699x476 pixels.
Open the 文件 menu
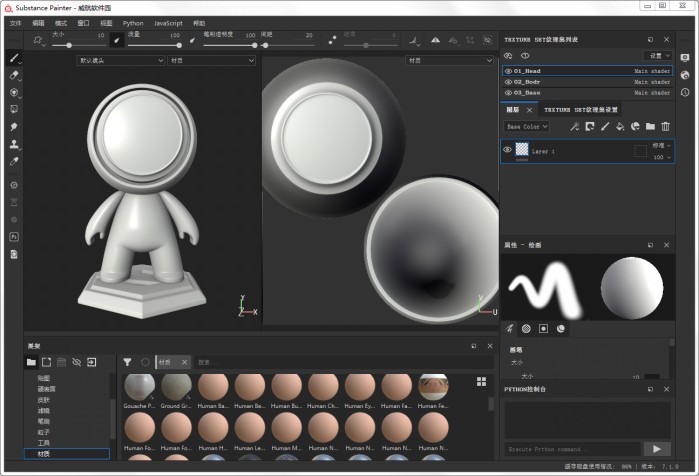pyautogui.click(x=16, y=23)
